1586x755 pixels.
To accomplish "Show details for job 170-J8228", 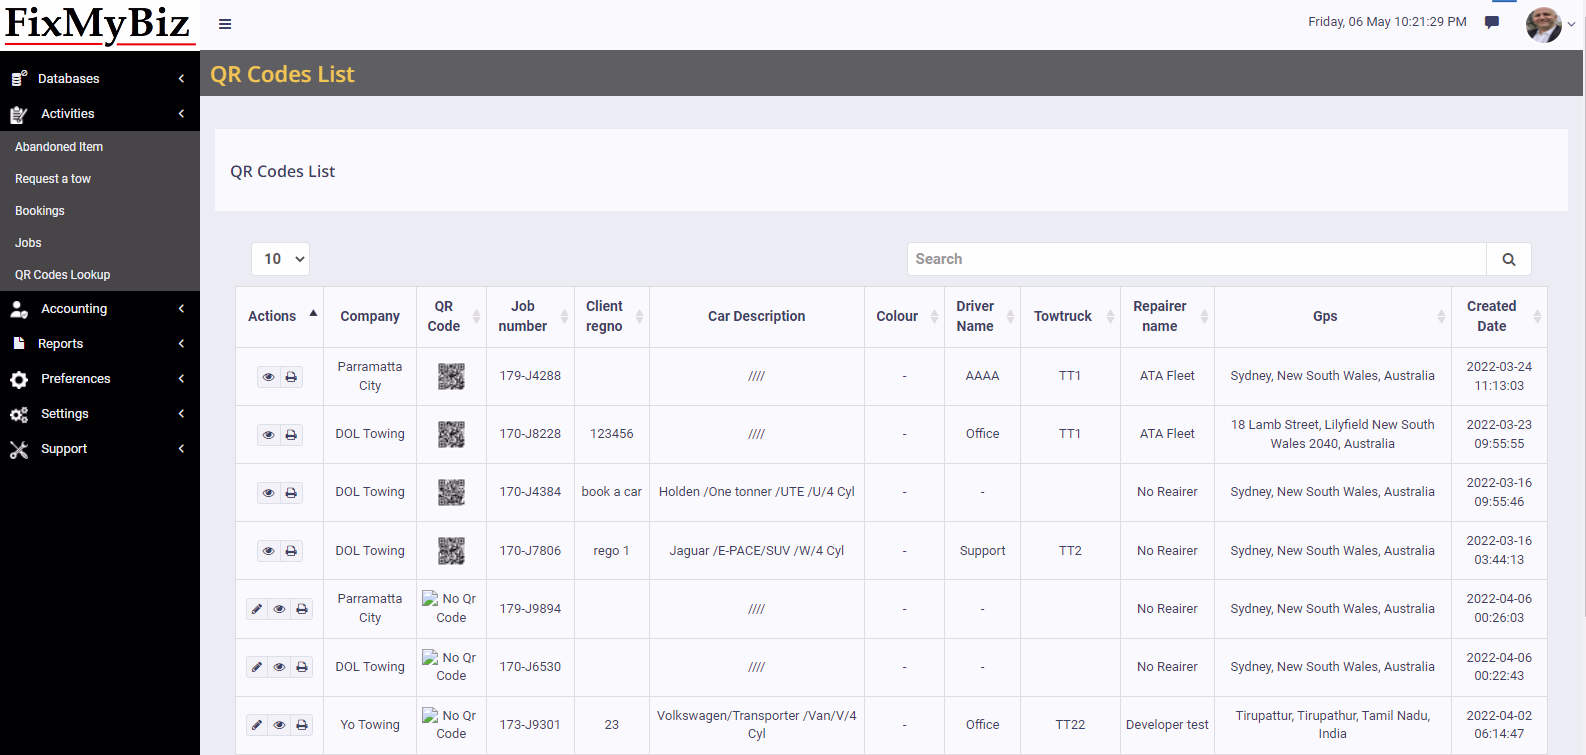I will point(268,435).
